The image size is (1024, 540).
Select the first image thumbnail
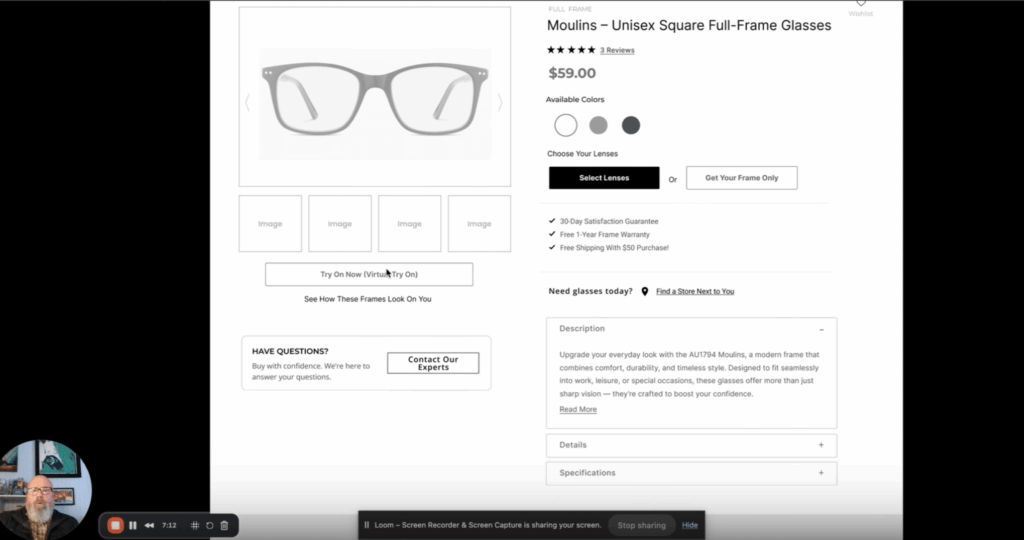(x=270, y=224)
